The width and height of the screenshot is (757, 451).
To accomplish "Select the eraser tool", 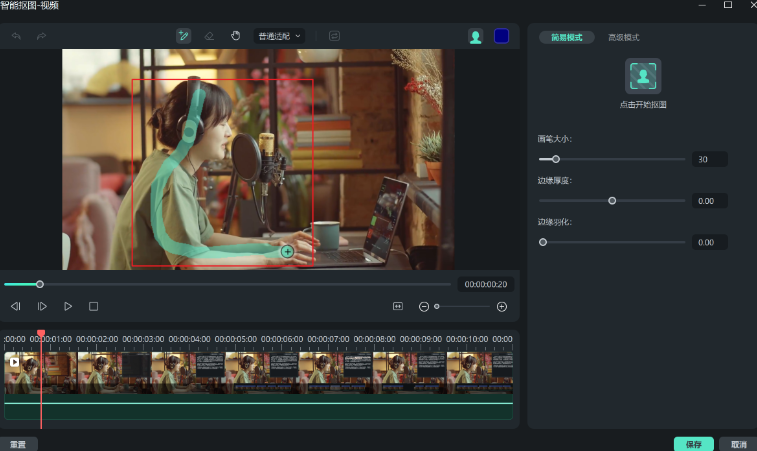I will pyautogui.click(x=209, y=36).
